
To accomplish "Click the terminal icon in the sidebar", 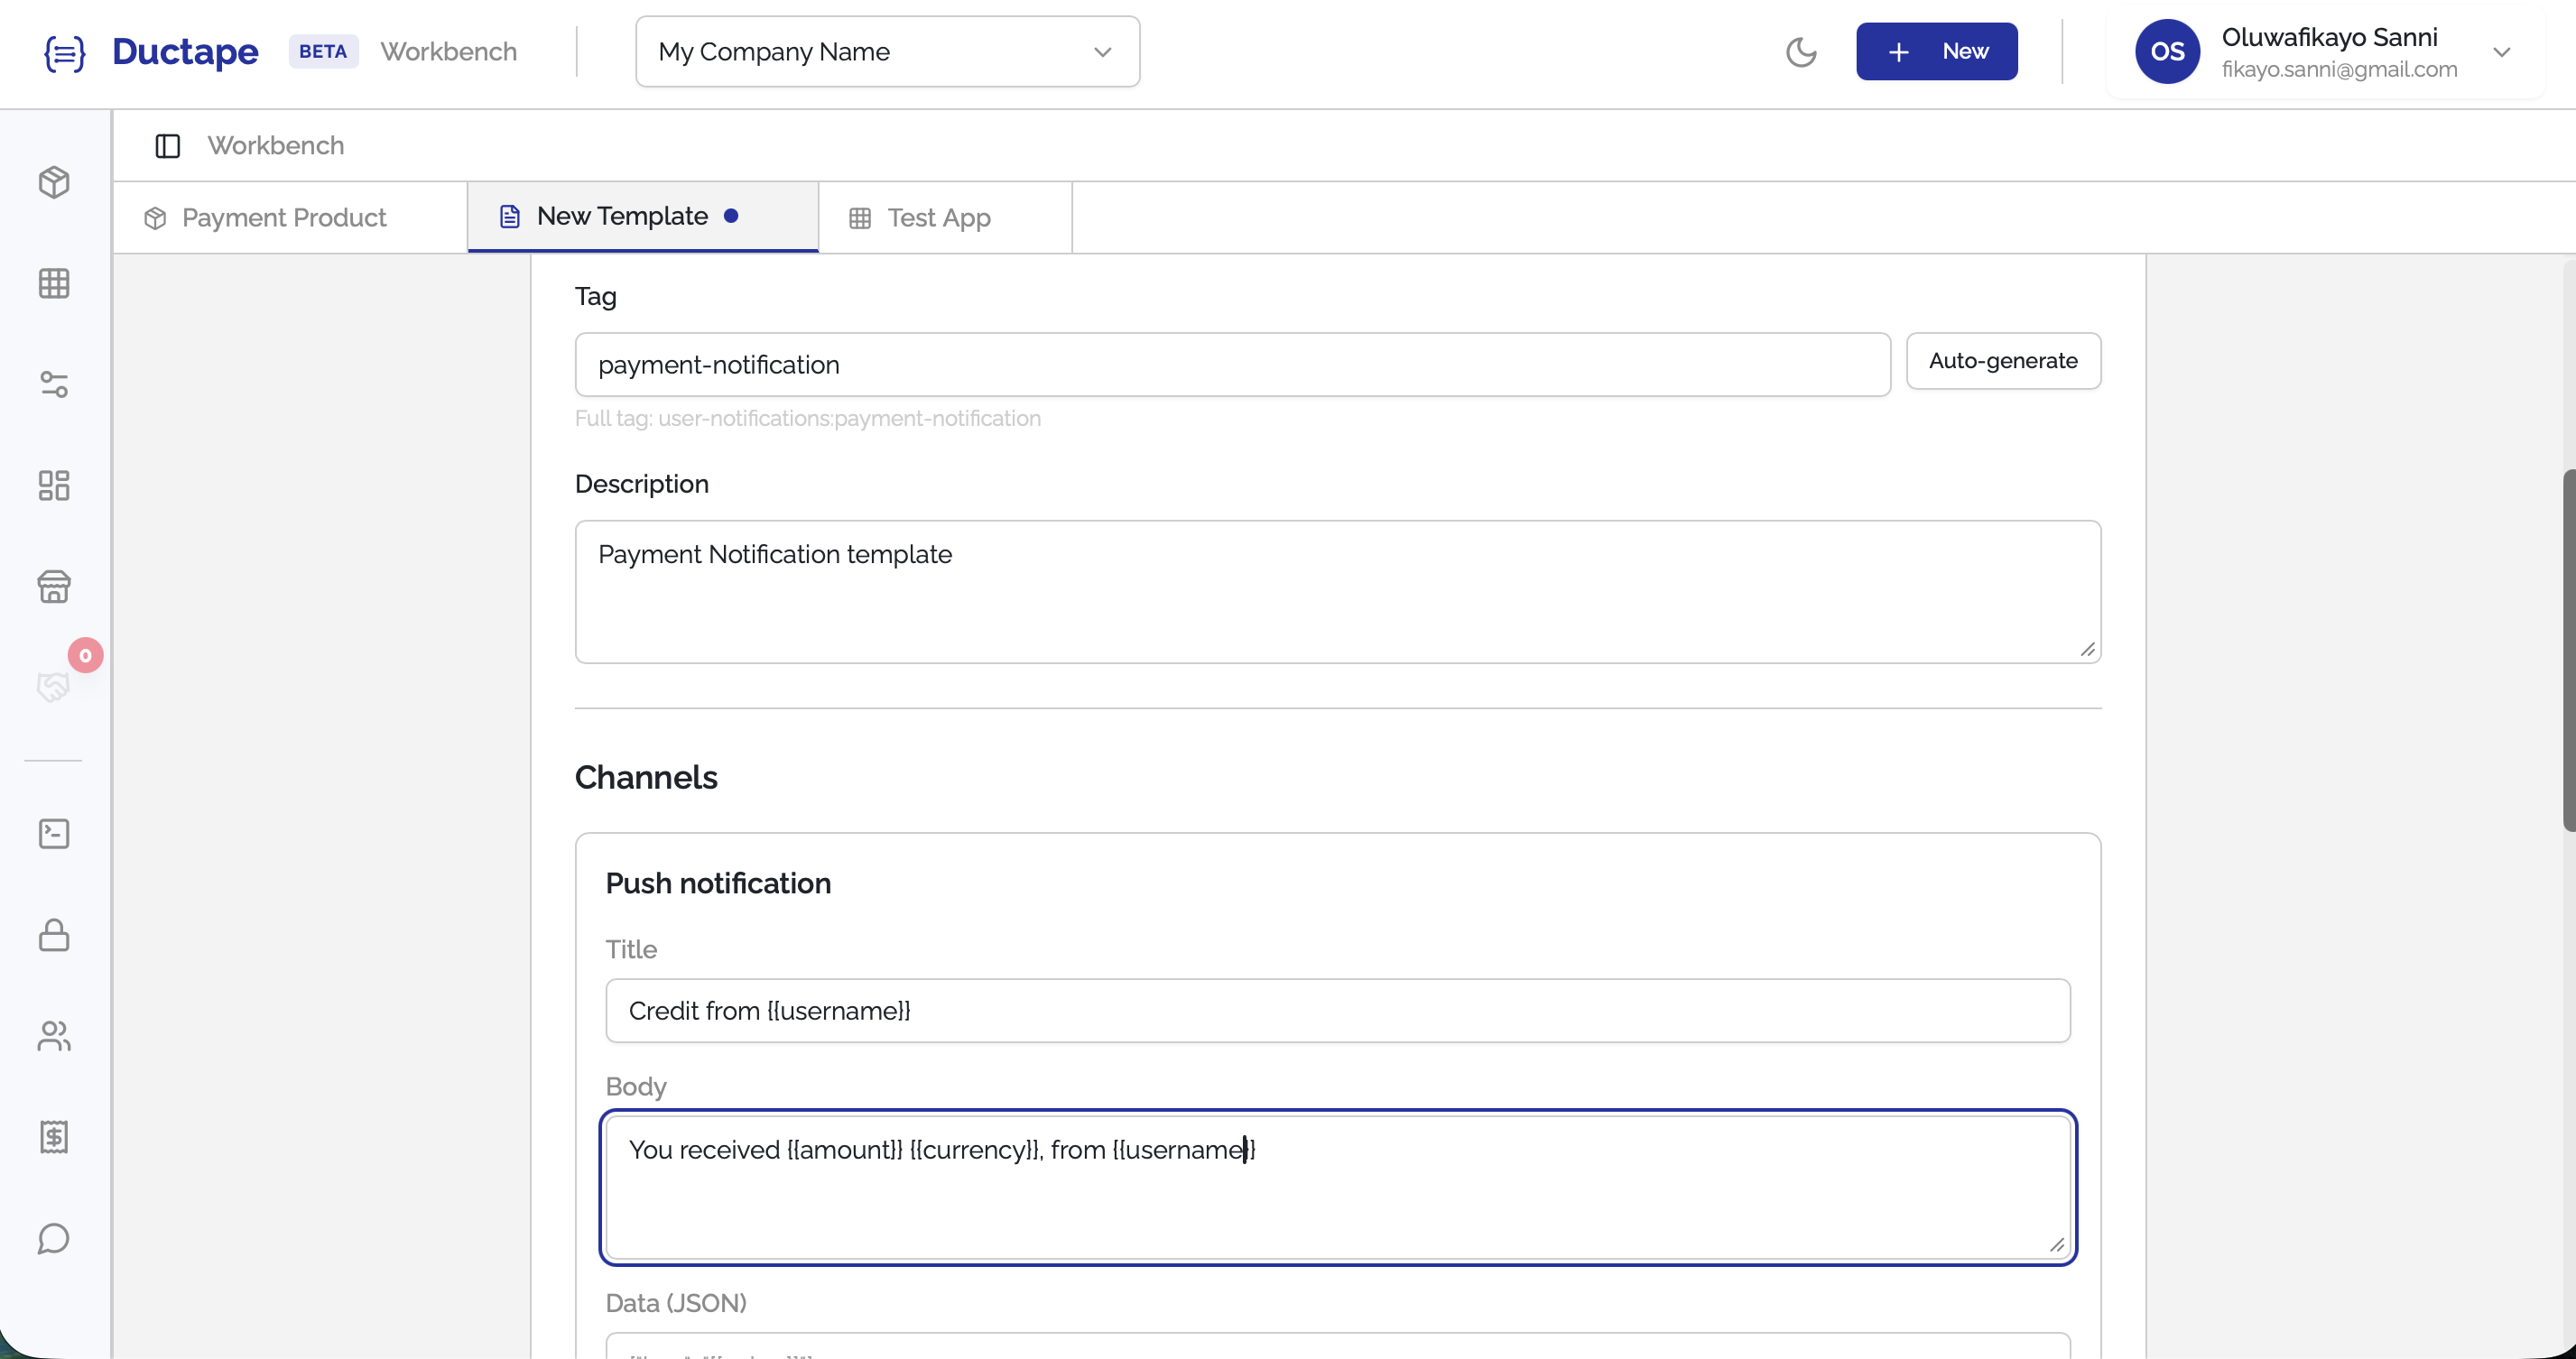I will click(54, 833).
